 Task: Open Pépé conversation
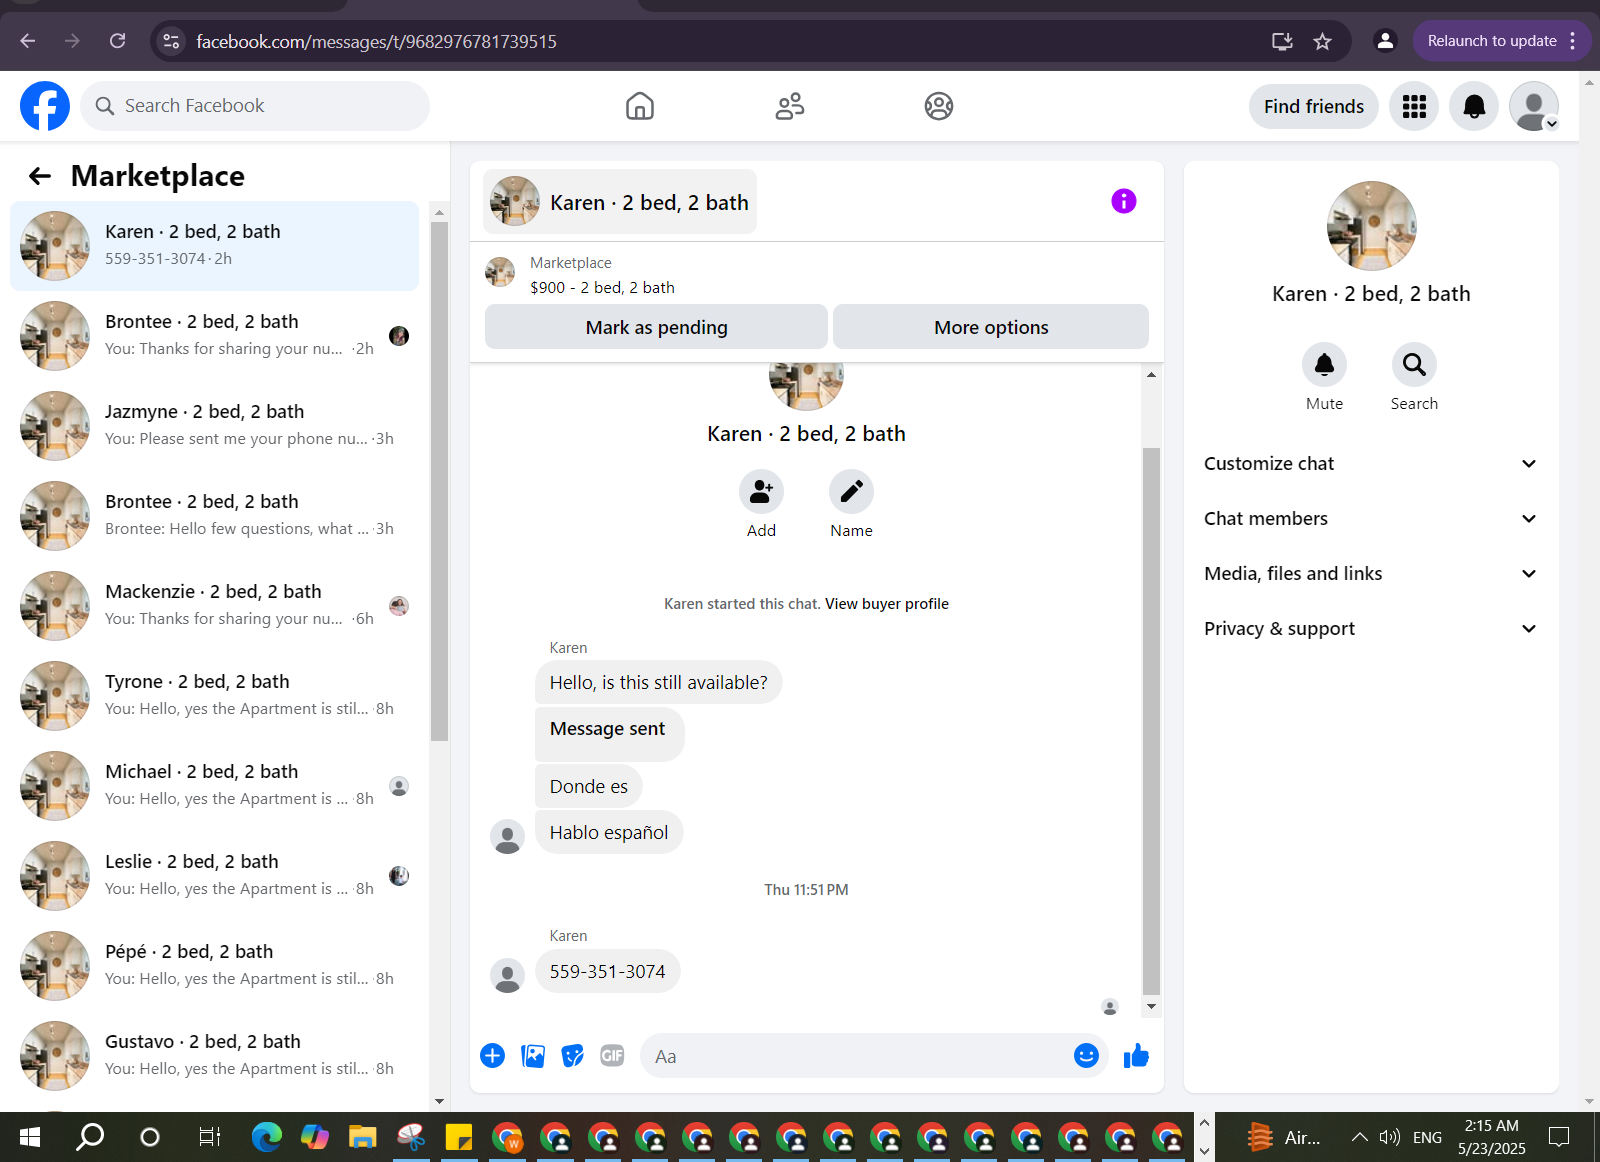click(x=214, y=966)
